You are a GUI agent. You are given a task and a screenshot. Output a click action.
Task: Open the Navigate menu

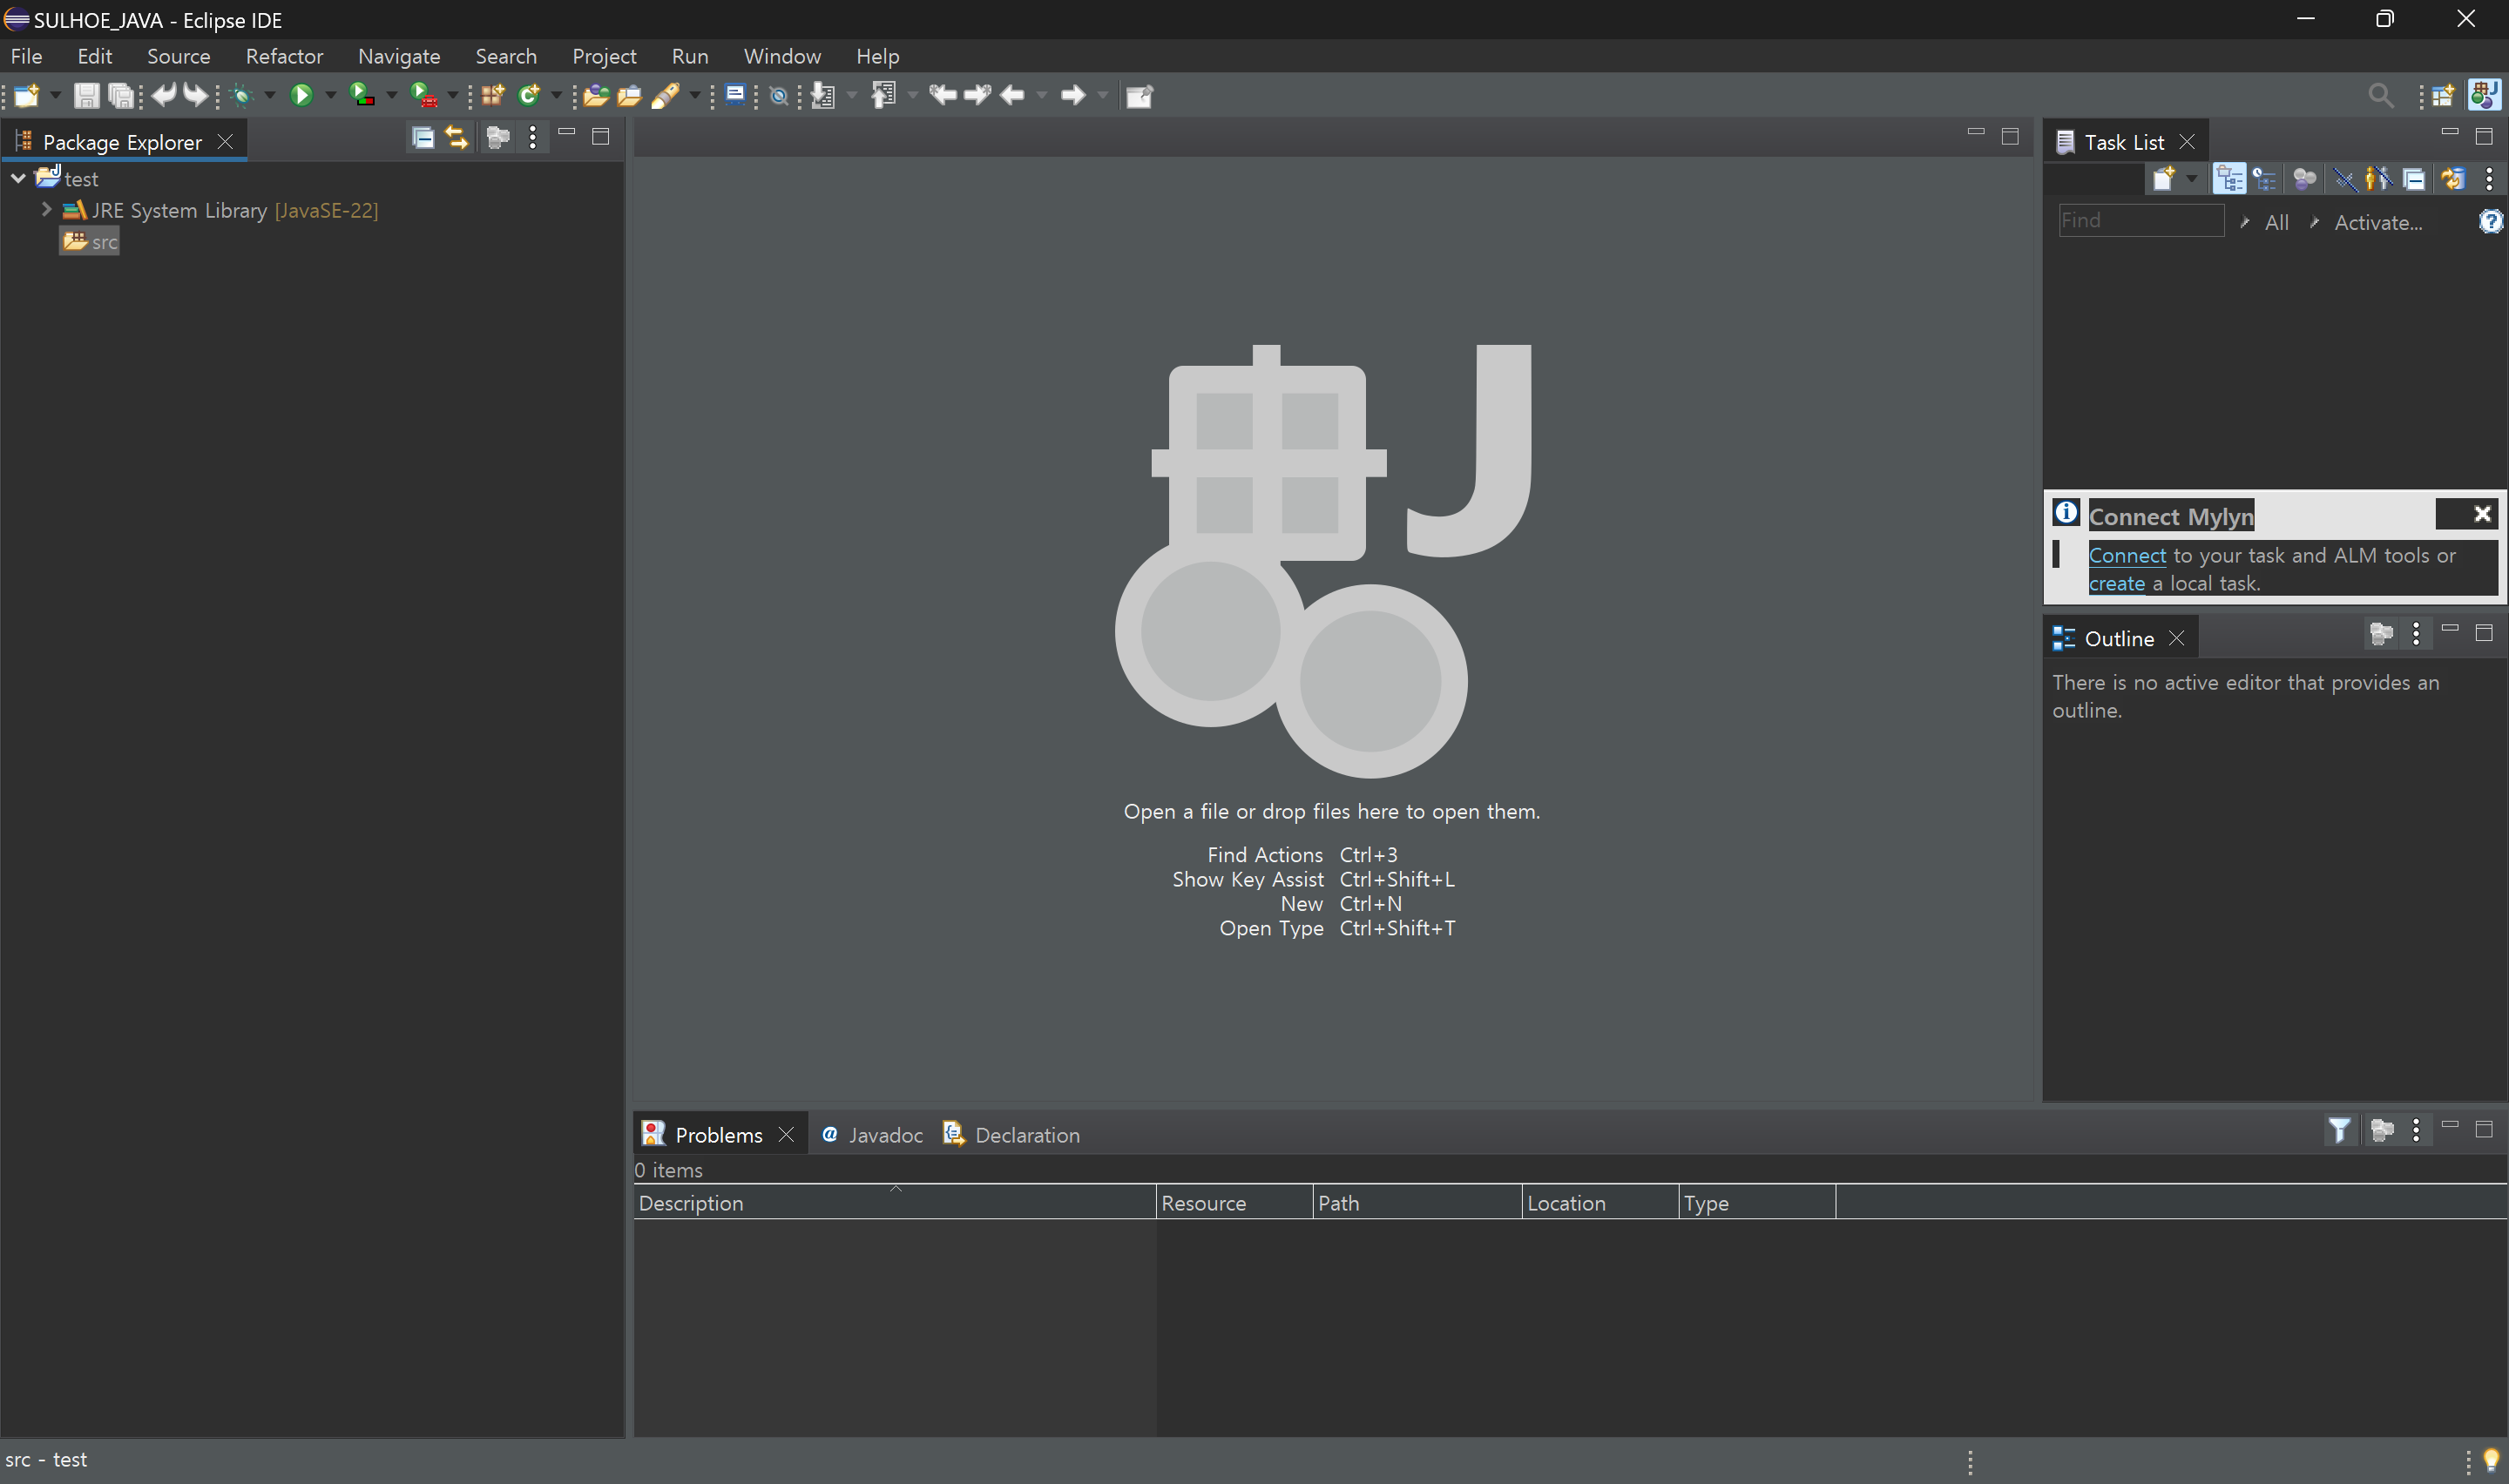point(399,56)
